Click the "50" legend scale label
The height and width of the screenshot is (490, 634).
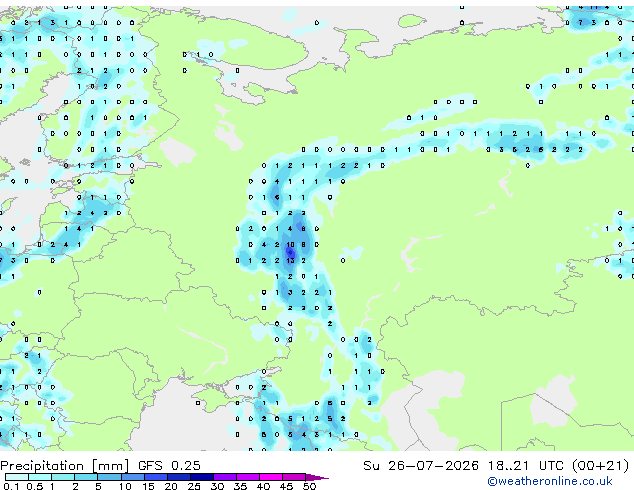click(x=309, y=486)
